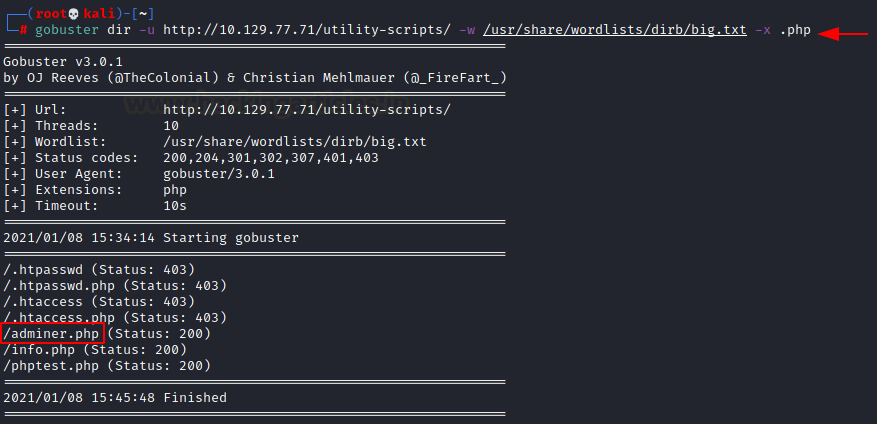Click the red # prompt symbol
877x424 pixels.
pos(23,30)
